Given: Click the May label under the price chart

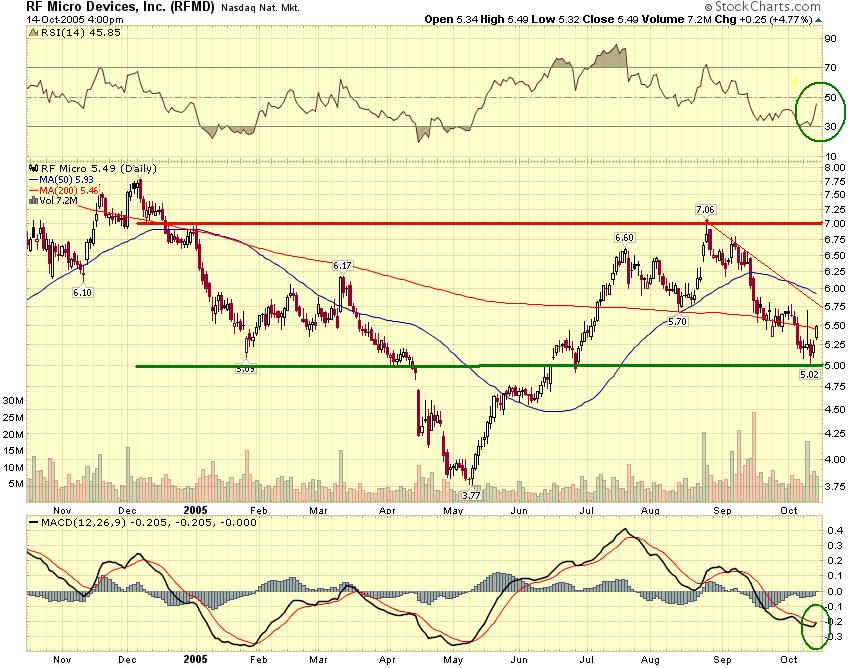Looking at the screenshot, I should coord(453,511).
